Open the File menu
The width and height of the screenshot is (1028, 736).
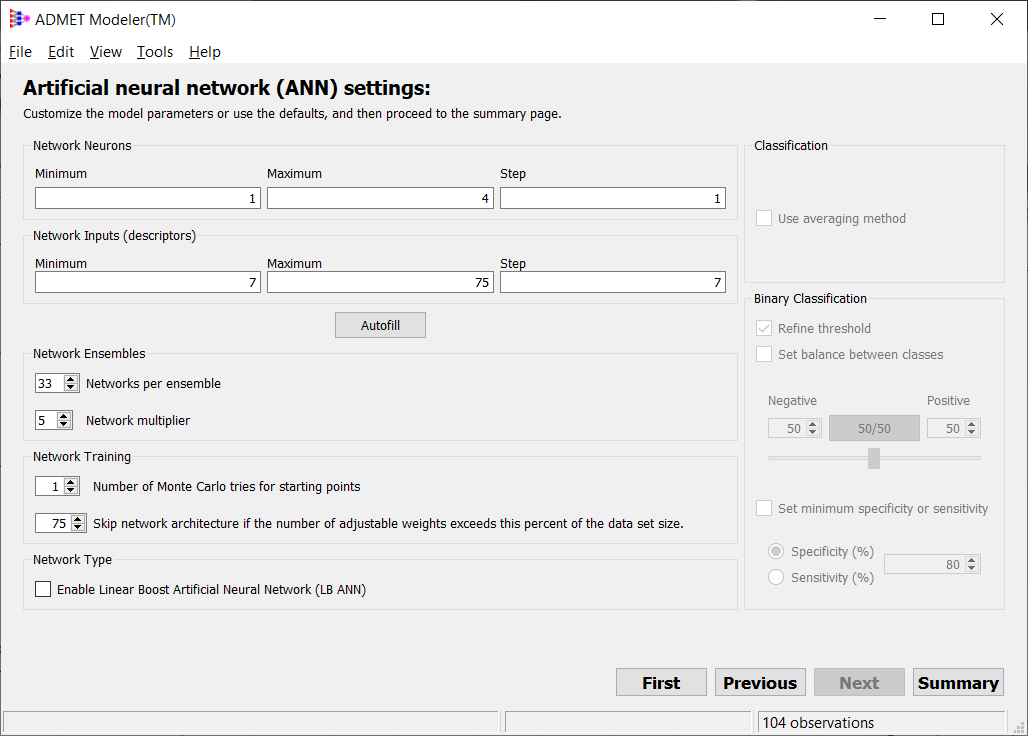20,52
